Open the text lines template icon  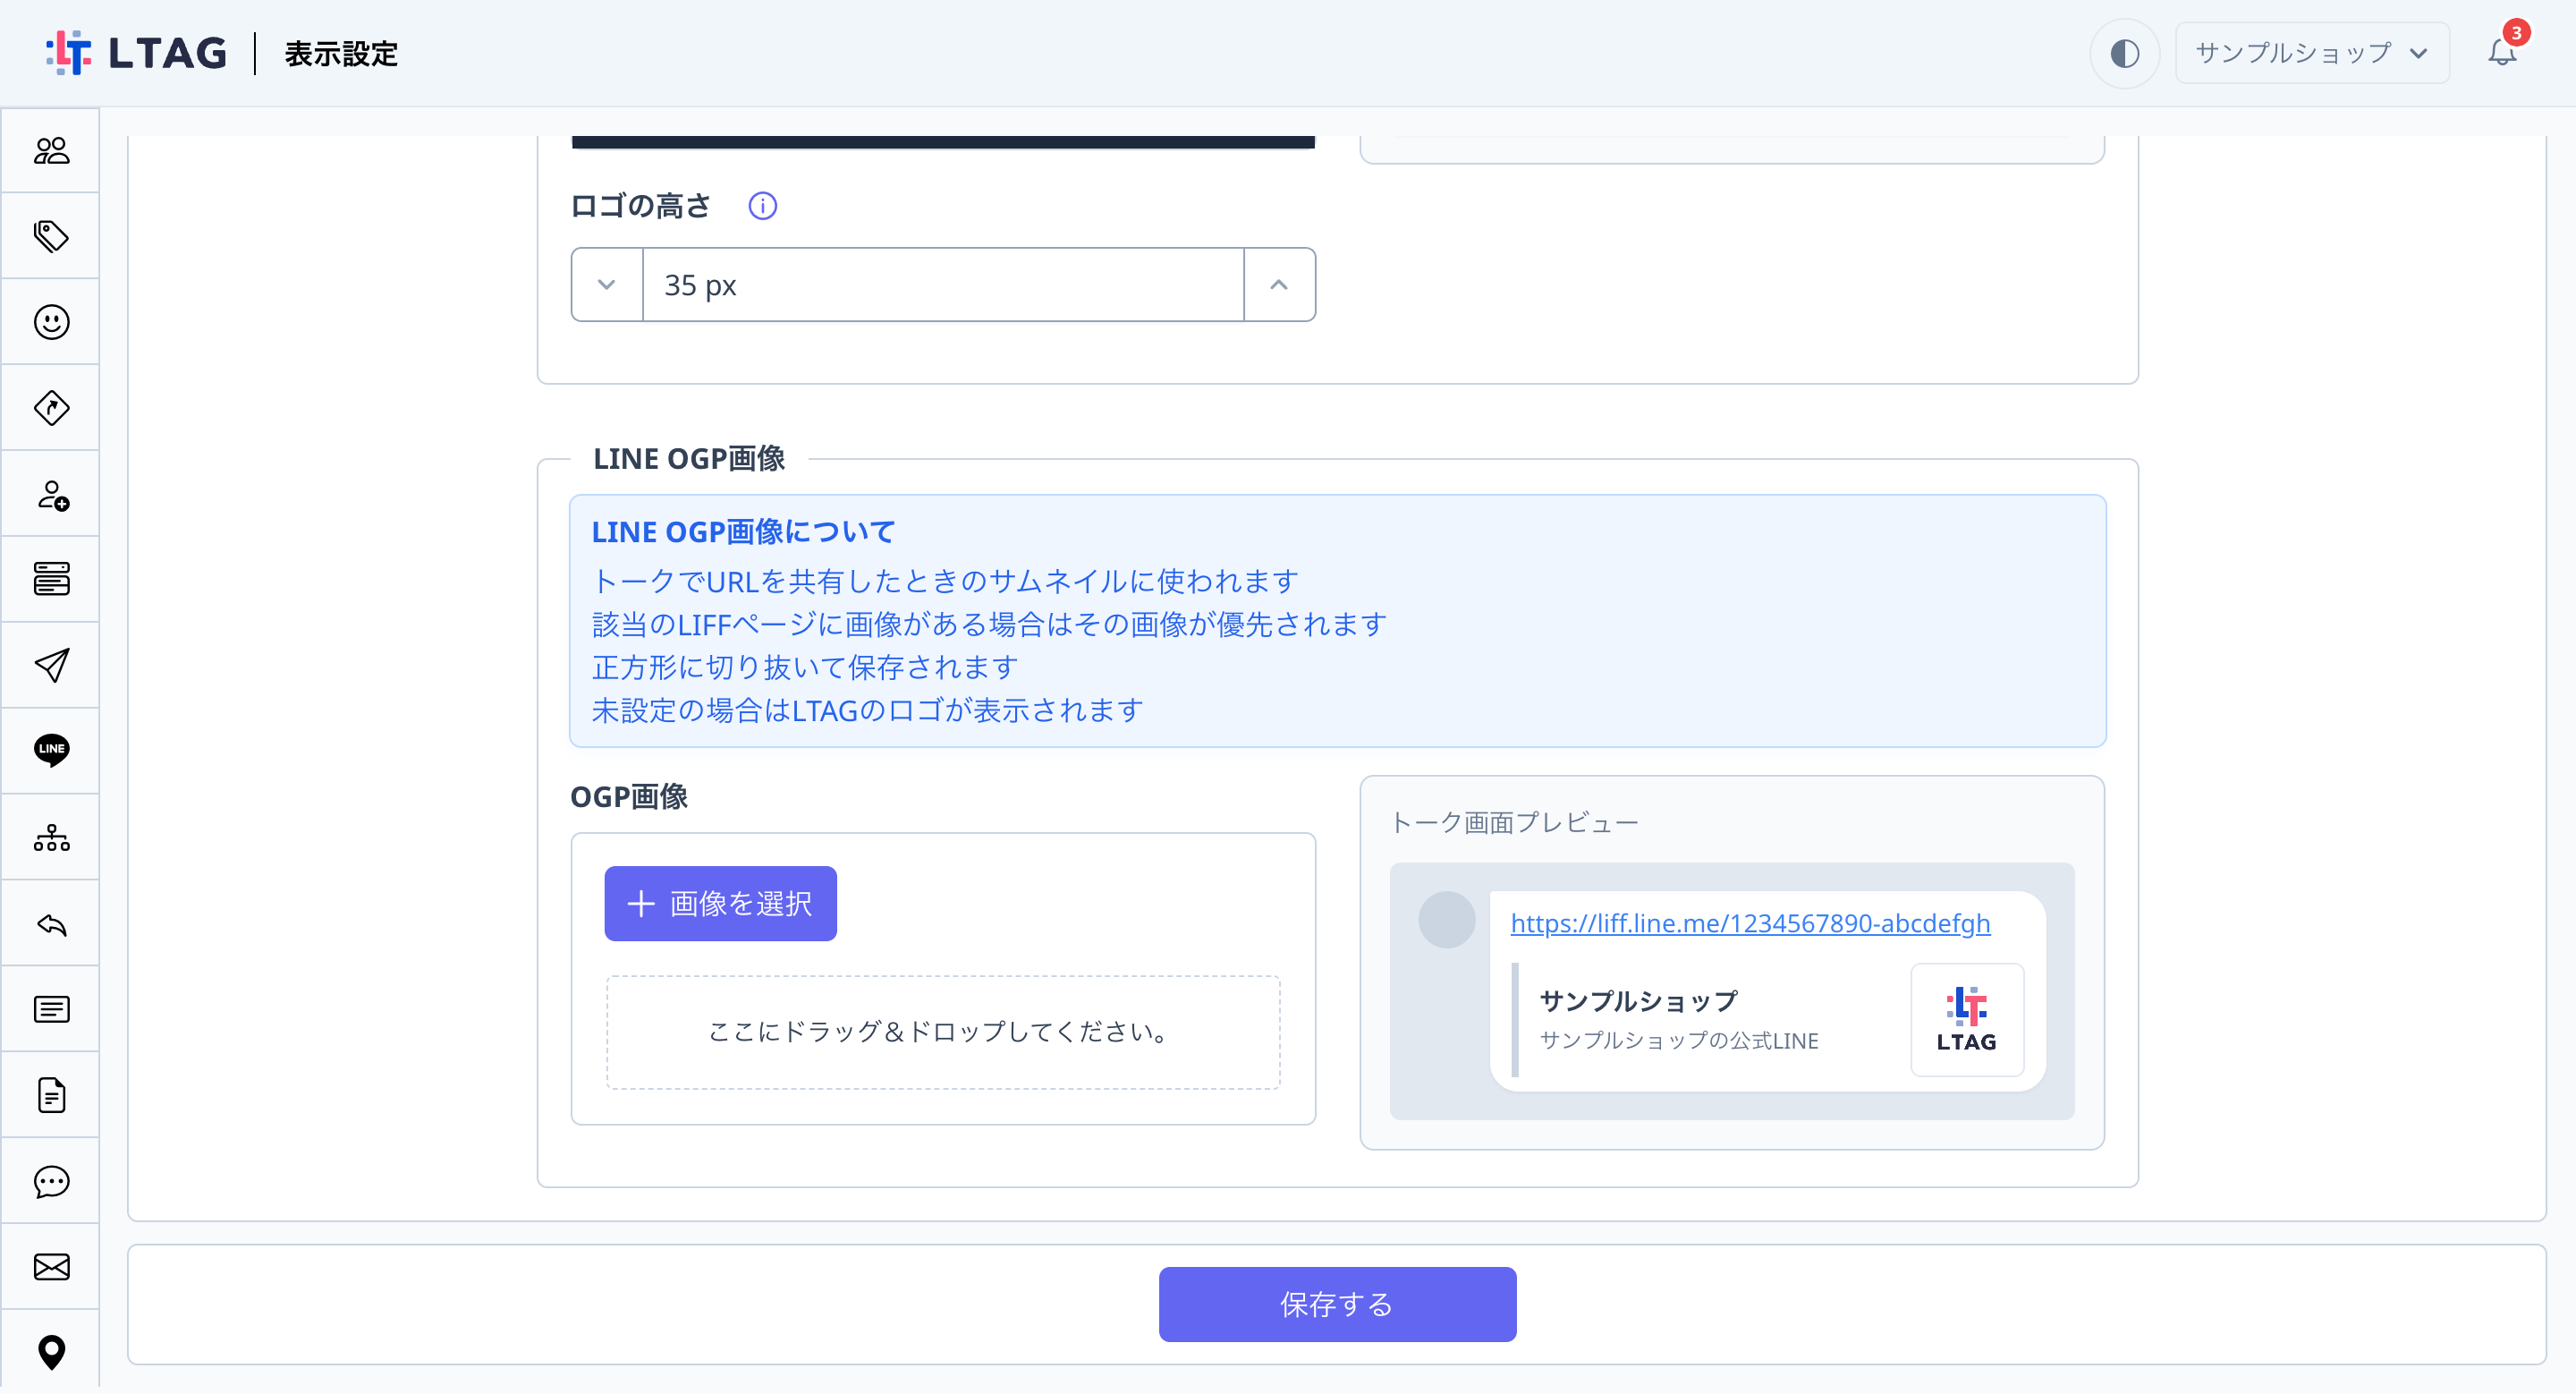tap(51, 1010)
